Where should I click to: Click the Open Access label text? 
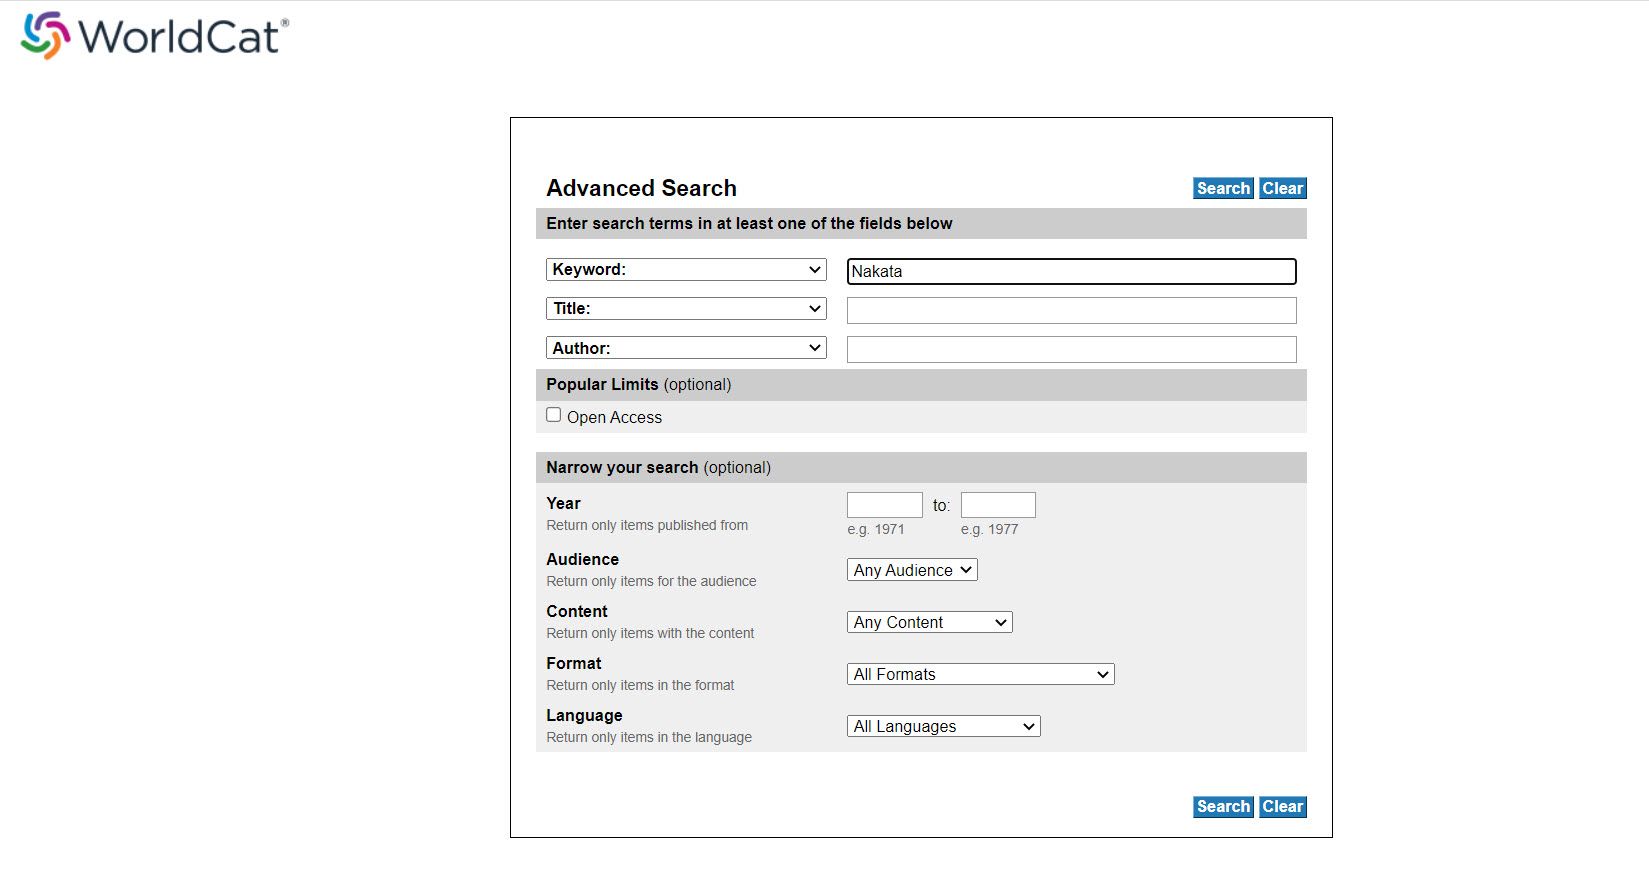coord(614,417)
